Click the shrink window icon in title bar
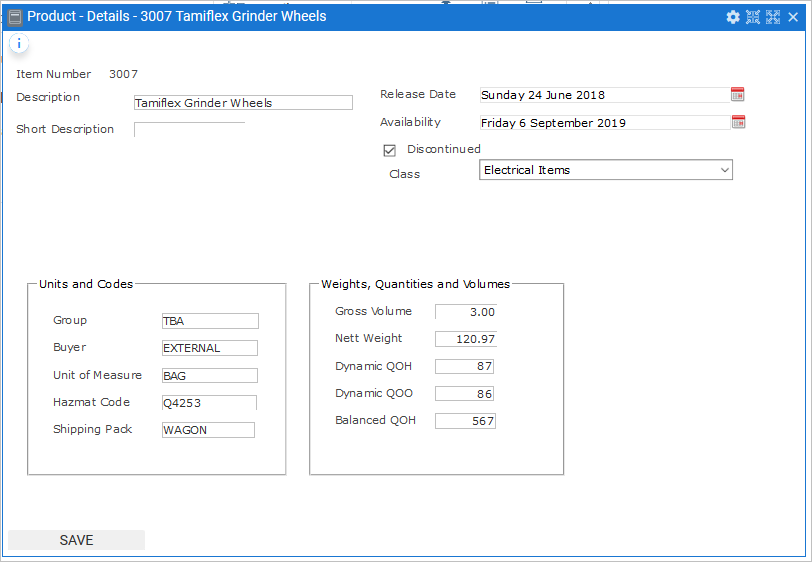 [x=752, y=17]
